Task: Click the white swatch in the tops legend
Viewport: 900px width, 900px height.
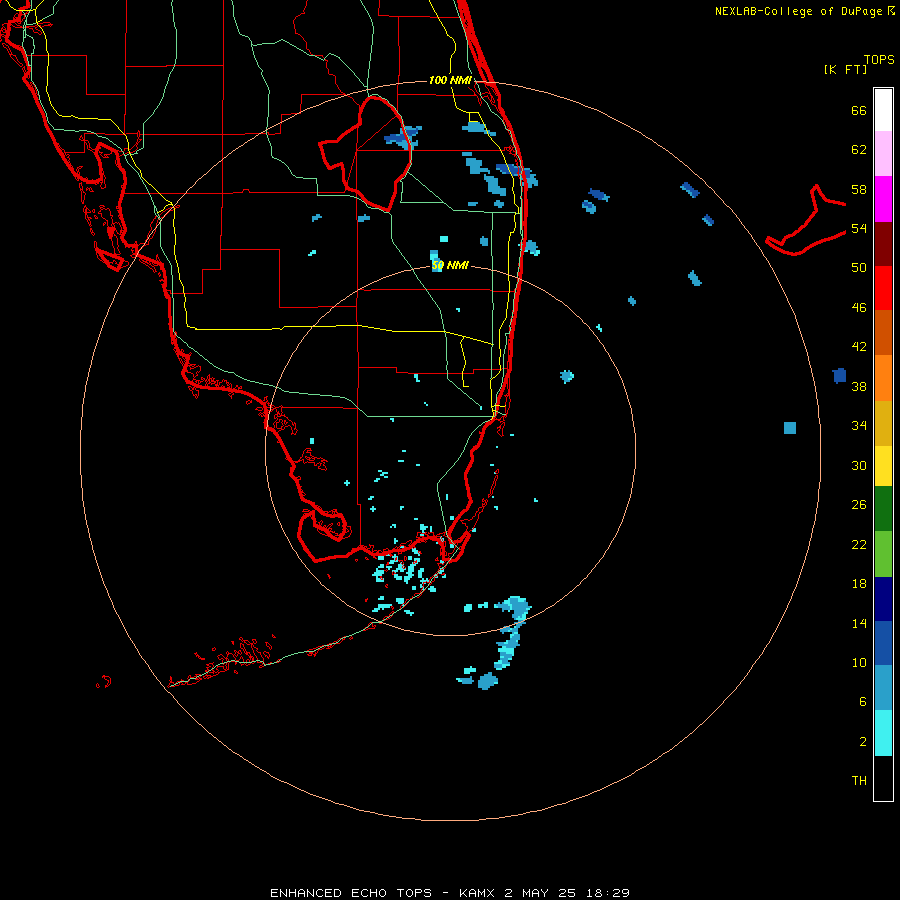Action: click(x=883, y=110)
